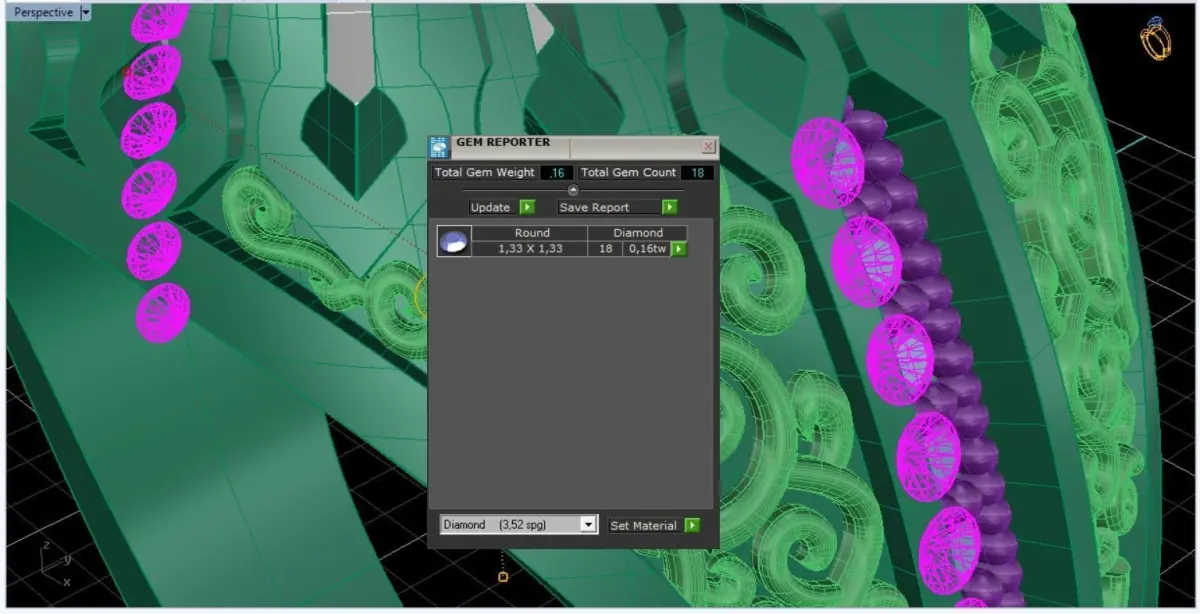Click the '0,16tw' weight cell
Viewport: 1200px width, 614px height.
pos(647,249)
